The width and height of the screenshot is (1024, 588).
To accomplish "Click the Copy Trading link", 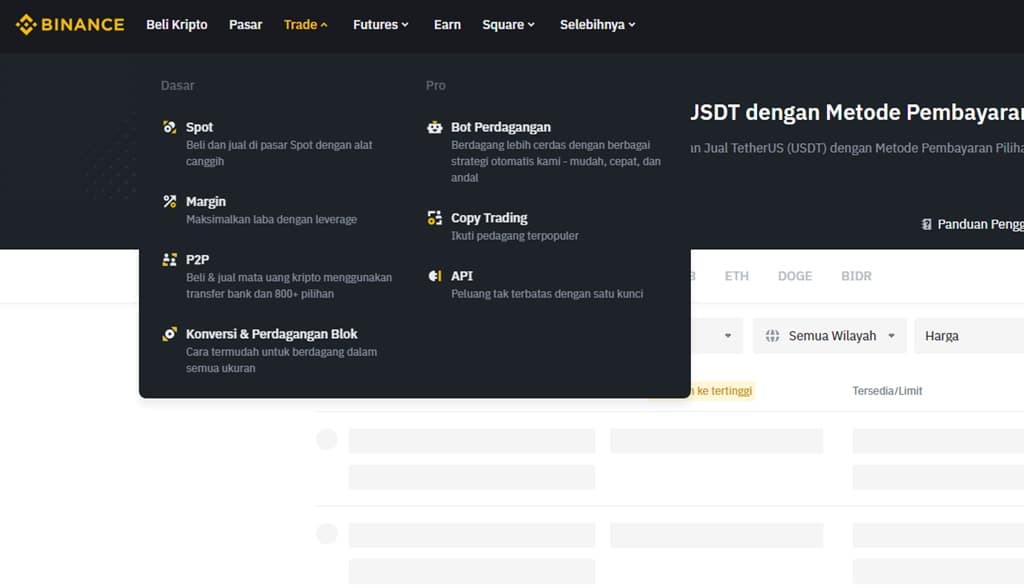I will coord(489,217).
